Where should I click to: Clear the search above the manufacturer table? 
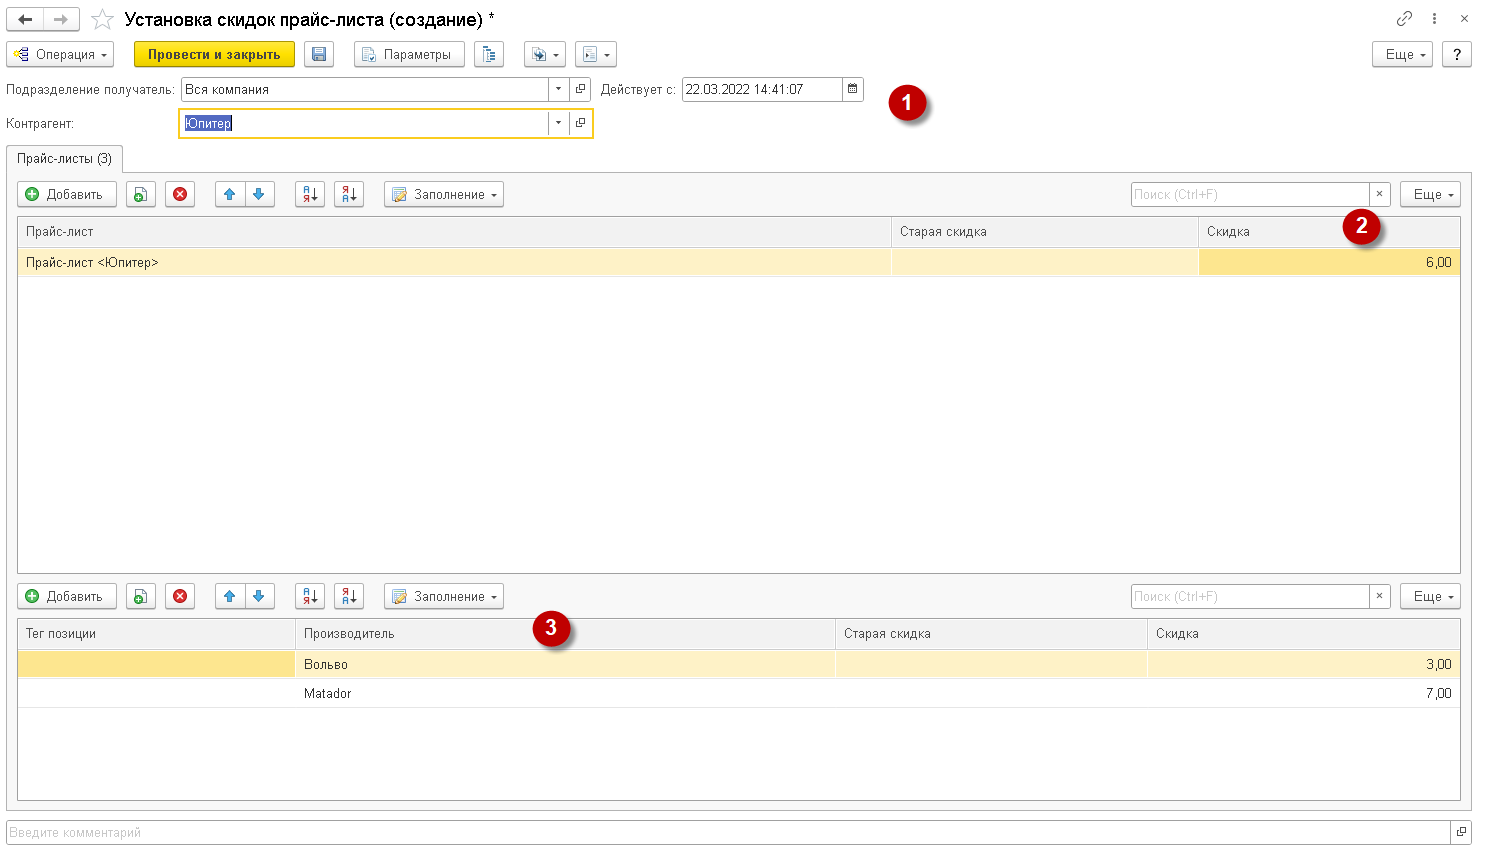coord(1380,596)
